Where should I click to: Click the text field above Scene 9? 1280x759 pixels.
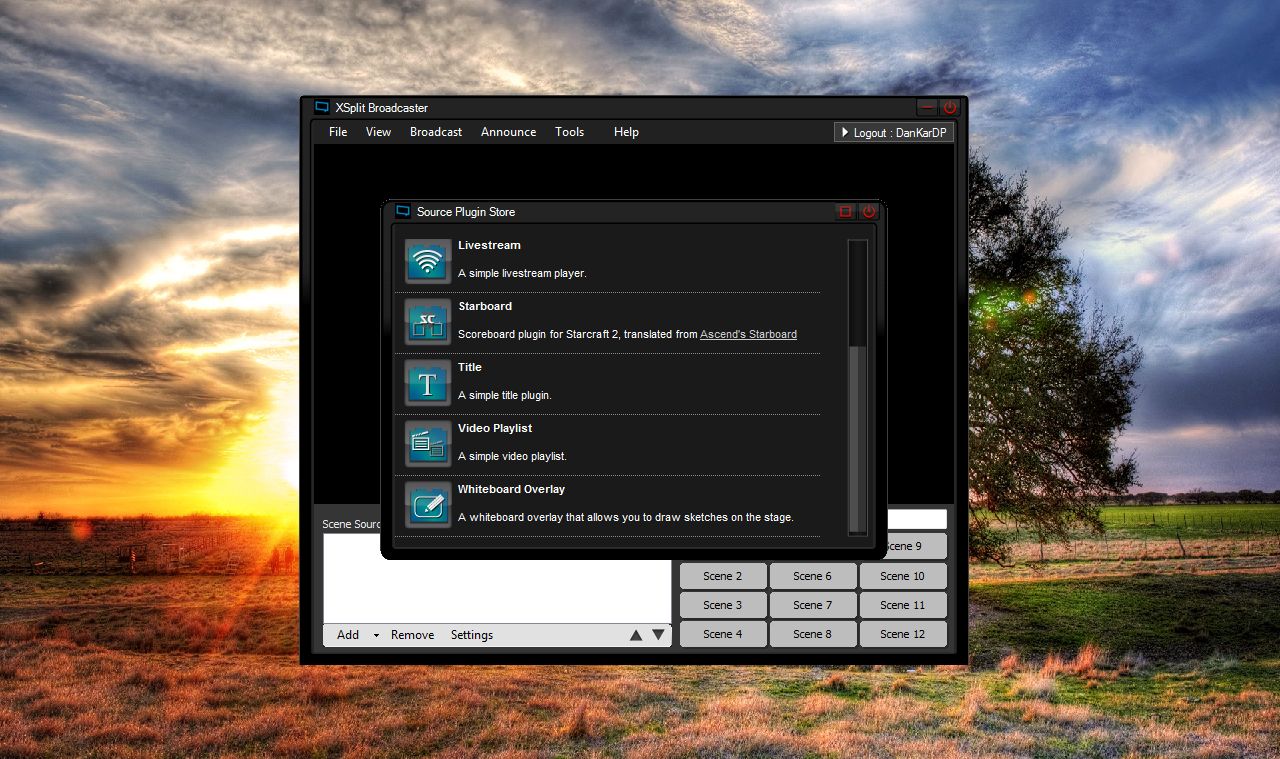click(x=916, y=519)
